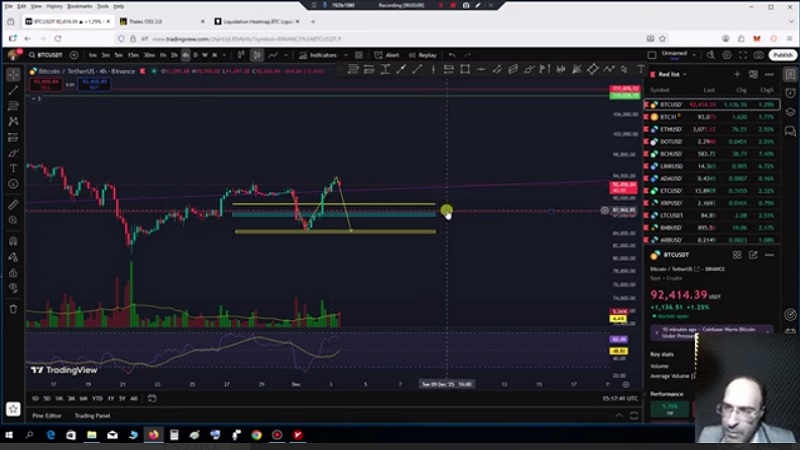Viewport: 800px width, 450px height.
Task: Select ETHUSD in the watchlist
Action: click(x=670, y=129)
